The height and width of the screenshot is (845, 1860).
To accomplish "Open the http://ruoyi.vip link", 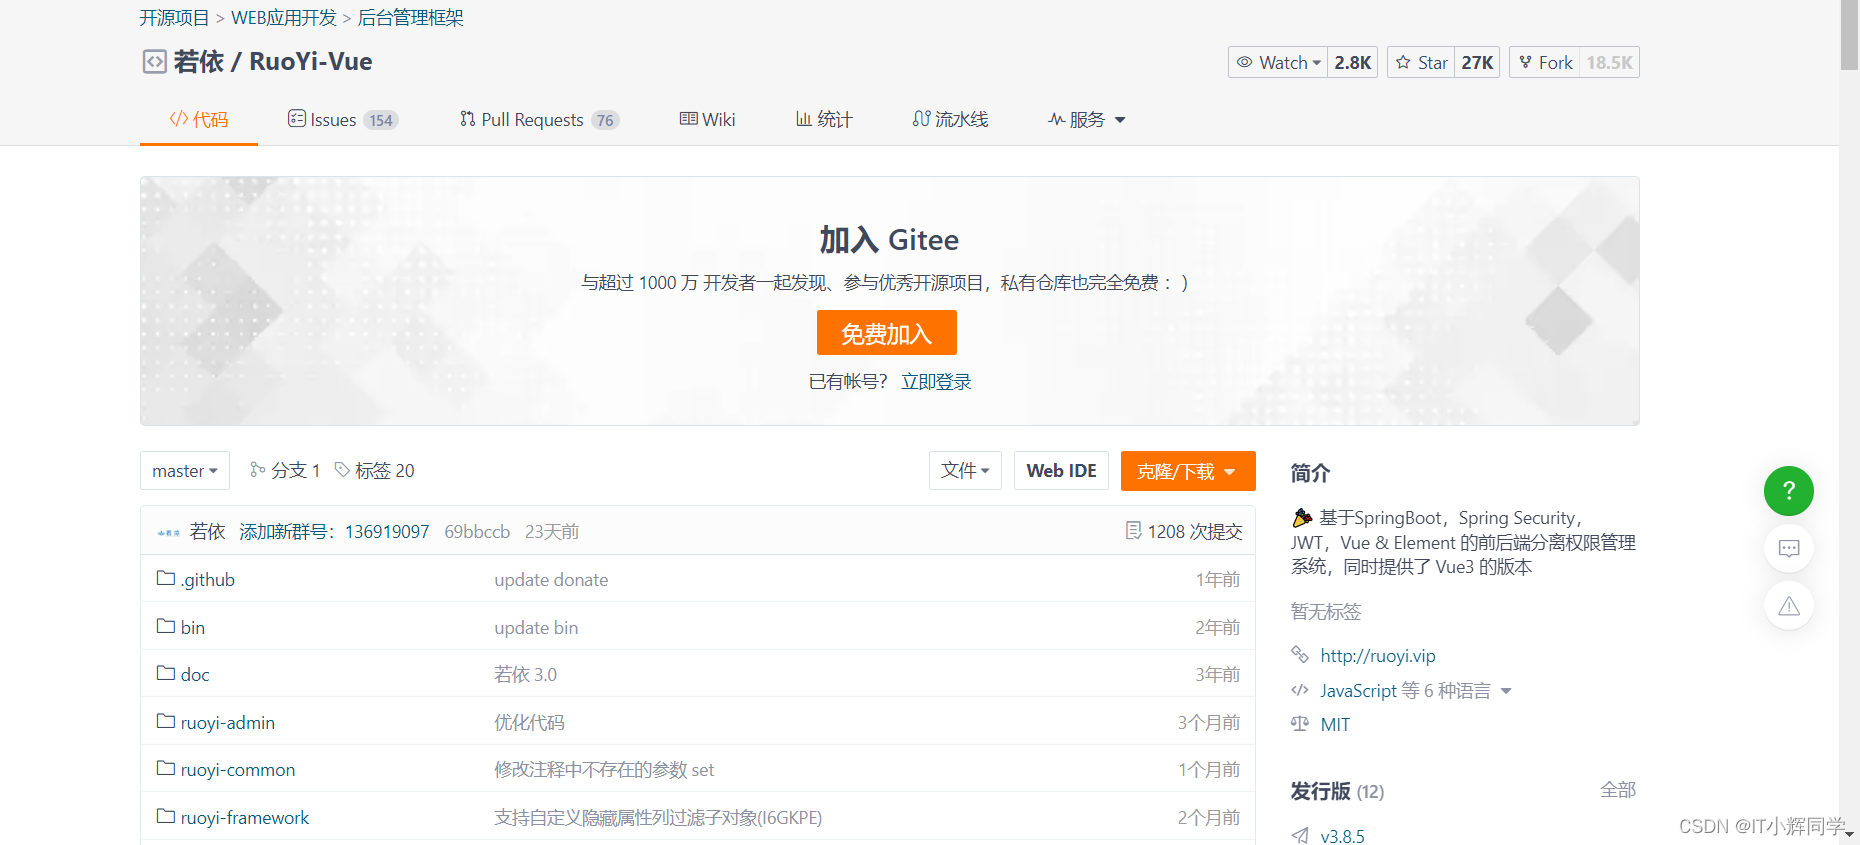I will point(1378,656).
